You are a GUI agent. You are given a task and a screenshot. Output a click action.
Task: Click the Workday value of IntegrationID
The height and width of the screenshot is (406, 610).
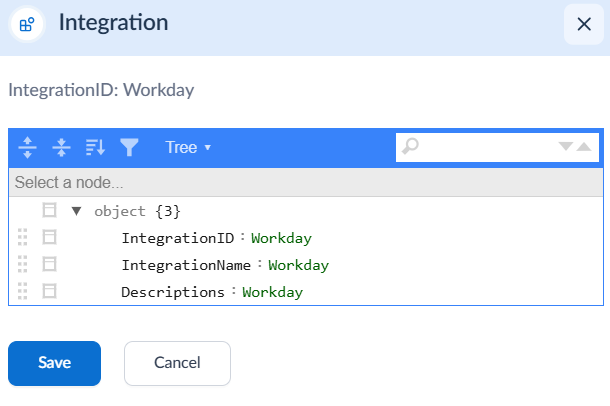coord(281,238)
